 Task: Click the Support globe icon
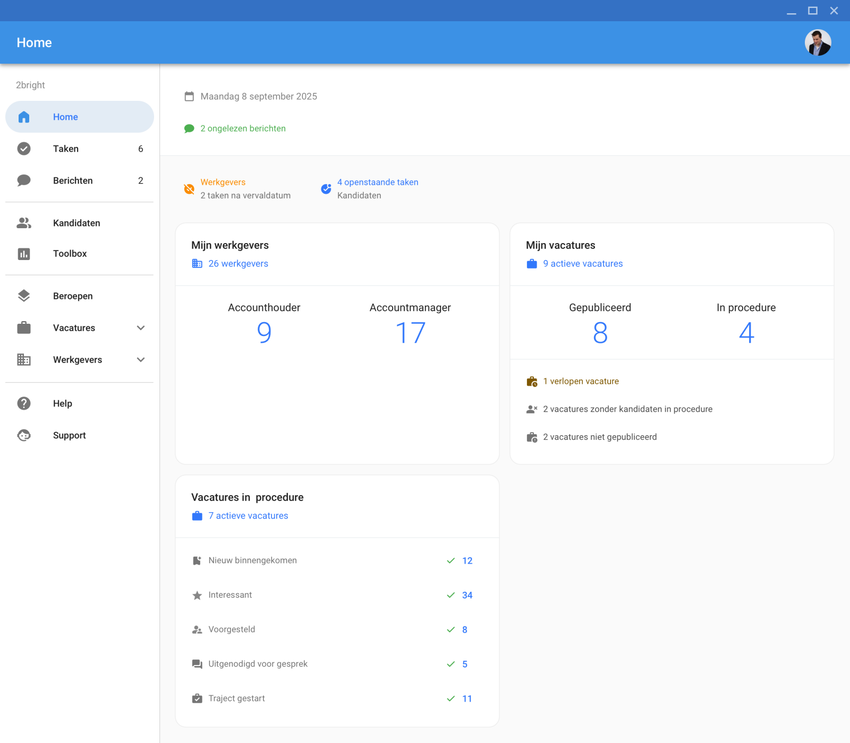pyautogui.click(x=23, y=435)
